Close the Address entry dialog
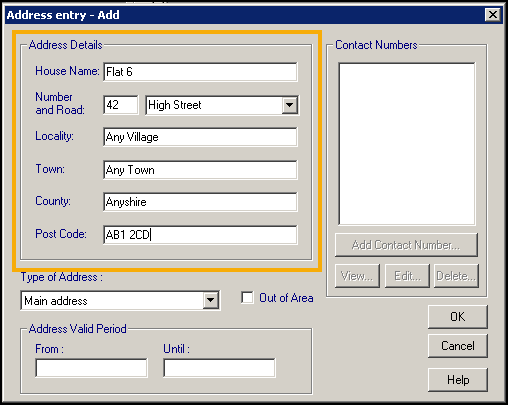Image resolution: width=508 pixels, height=405 pixels. (x=493, y=15)
